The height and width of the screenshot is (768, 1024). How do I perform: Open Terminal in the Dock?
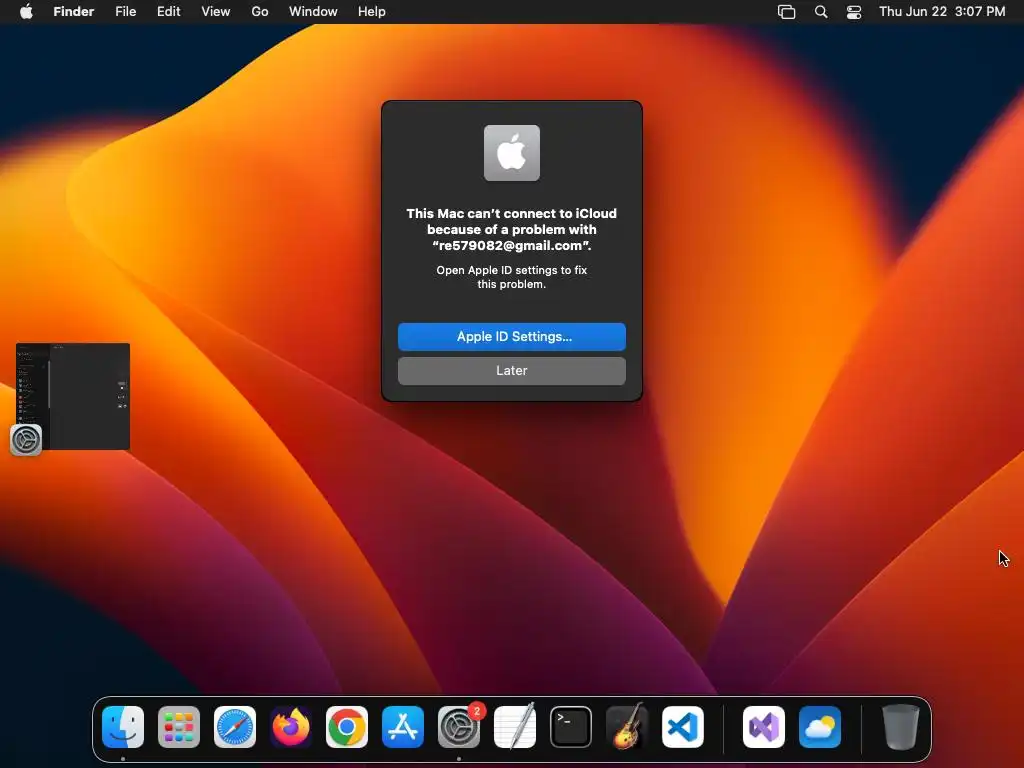coord(571,727)
